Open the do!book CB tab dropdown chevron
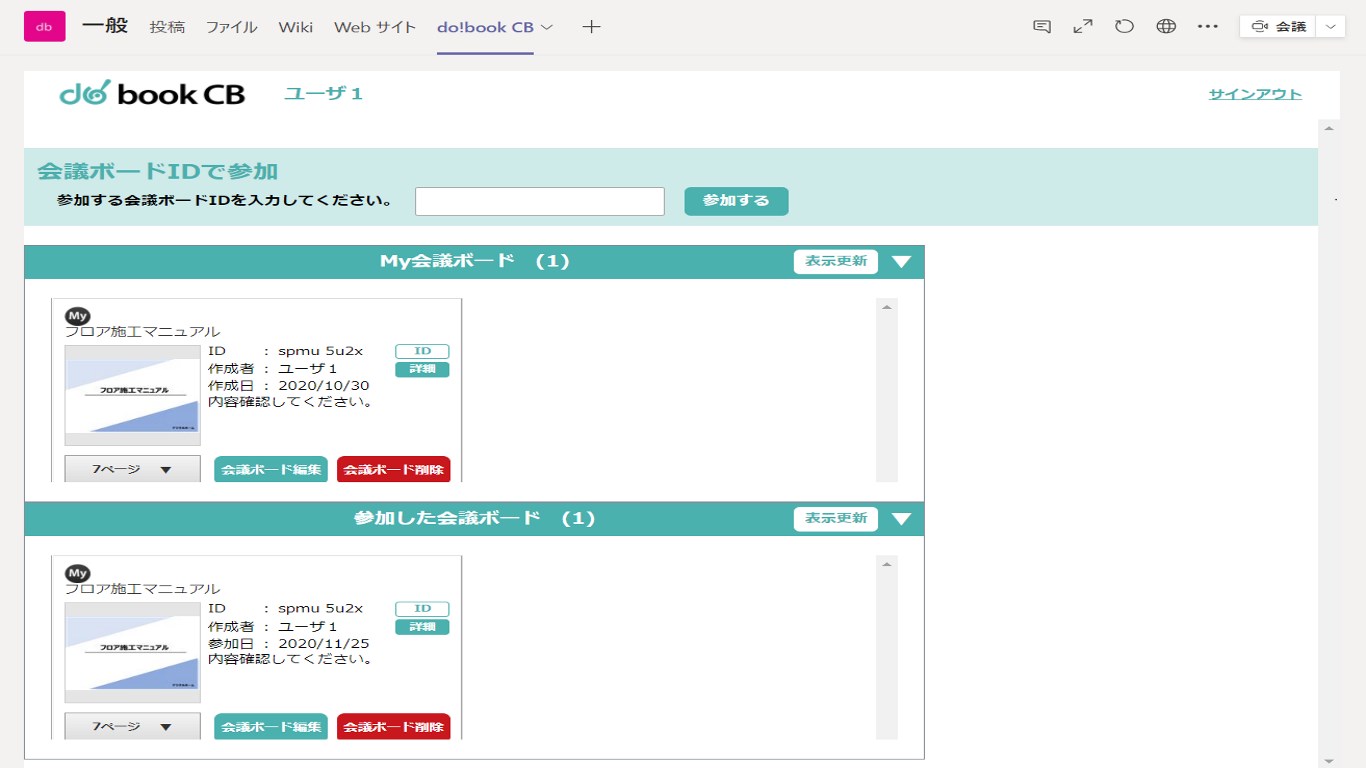 pos(546,27)
